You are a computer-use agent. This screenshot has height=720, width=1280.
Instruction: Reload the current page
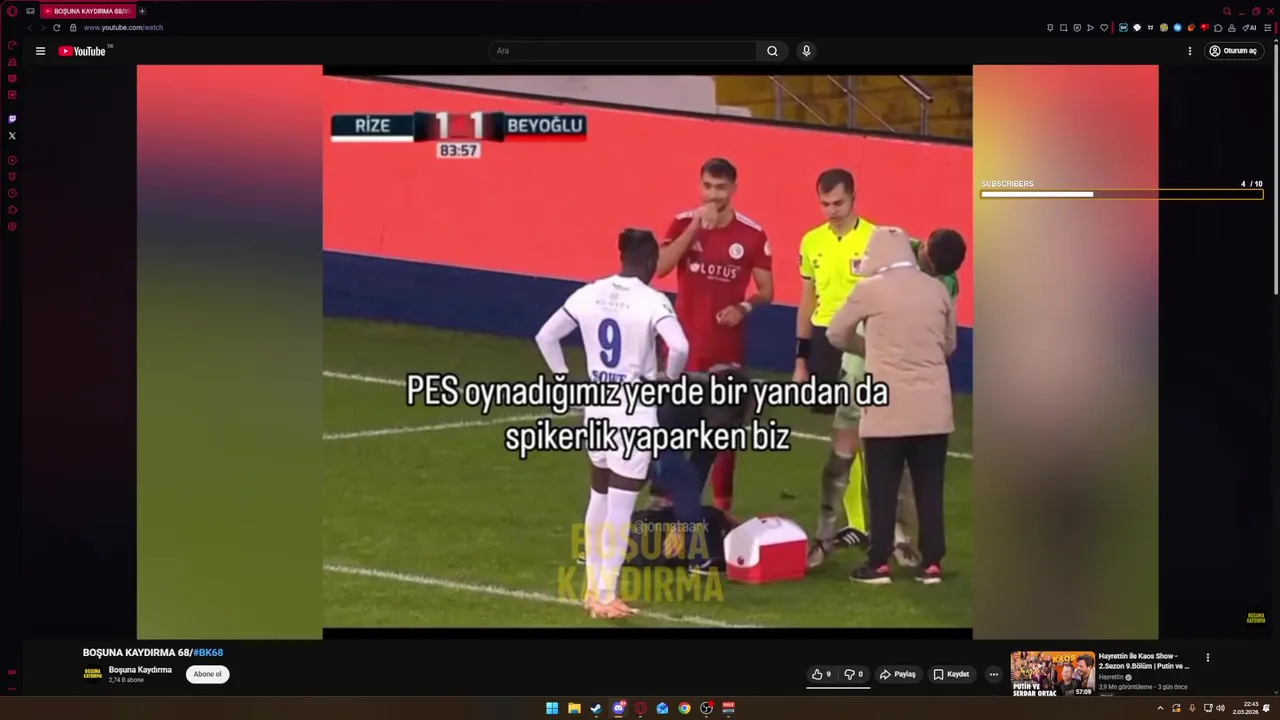click(x=57, y=28)
